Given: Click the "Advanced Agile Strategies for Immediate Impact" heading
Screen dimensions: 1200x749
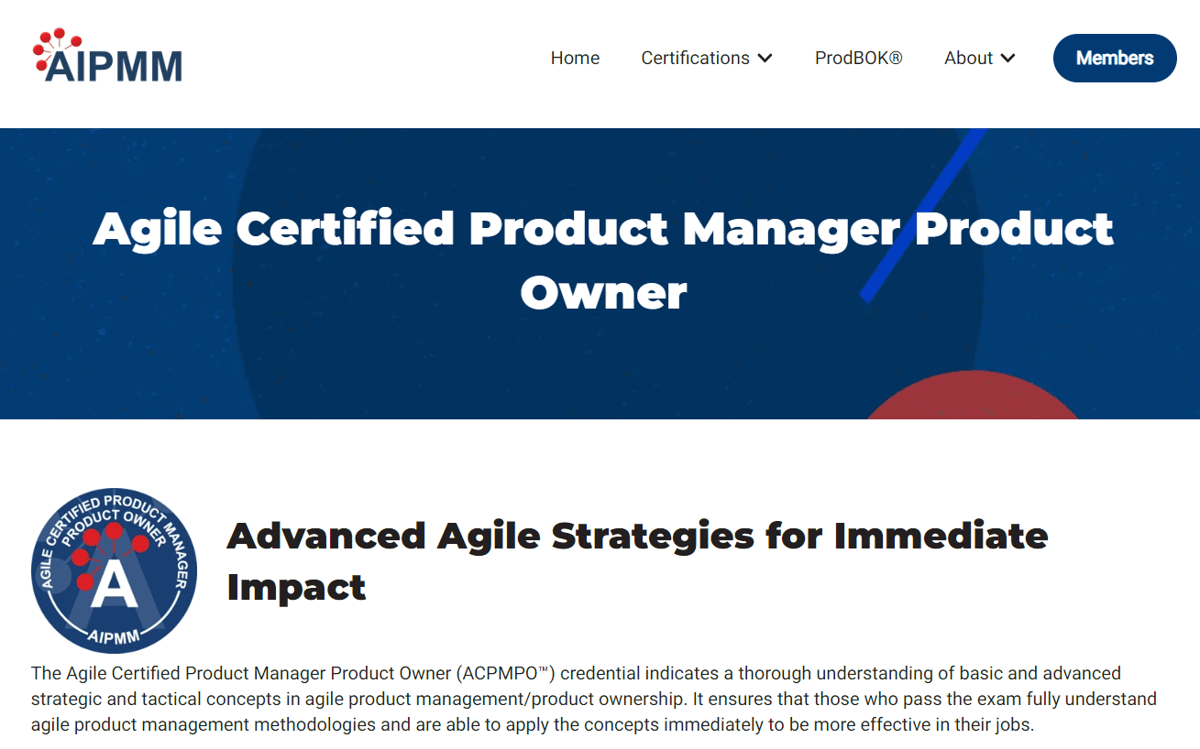Looking at the screenshot, I should (637, 561).
